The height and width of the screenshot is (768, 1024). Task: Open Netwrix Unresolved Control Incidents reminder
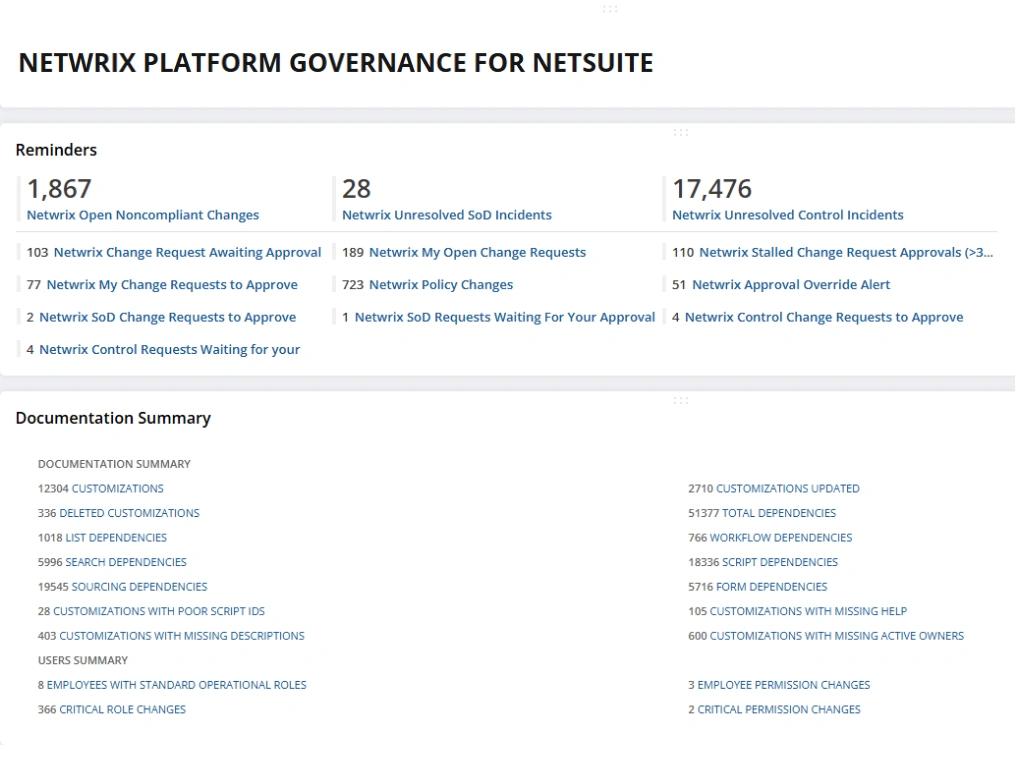(x=788, y=215)
